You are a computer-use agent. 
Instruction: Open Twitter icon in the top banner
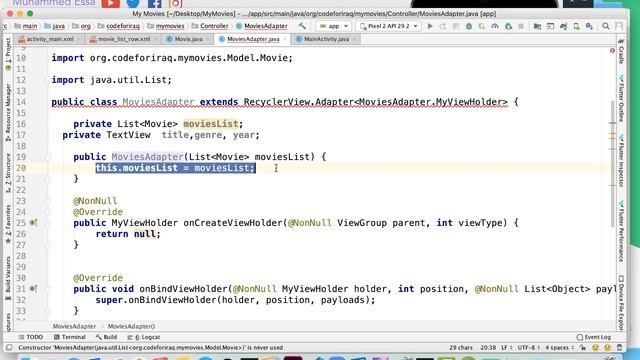(133, 4)
